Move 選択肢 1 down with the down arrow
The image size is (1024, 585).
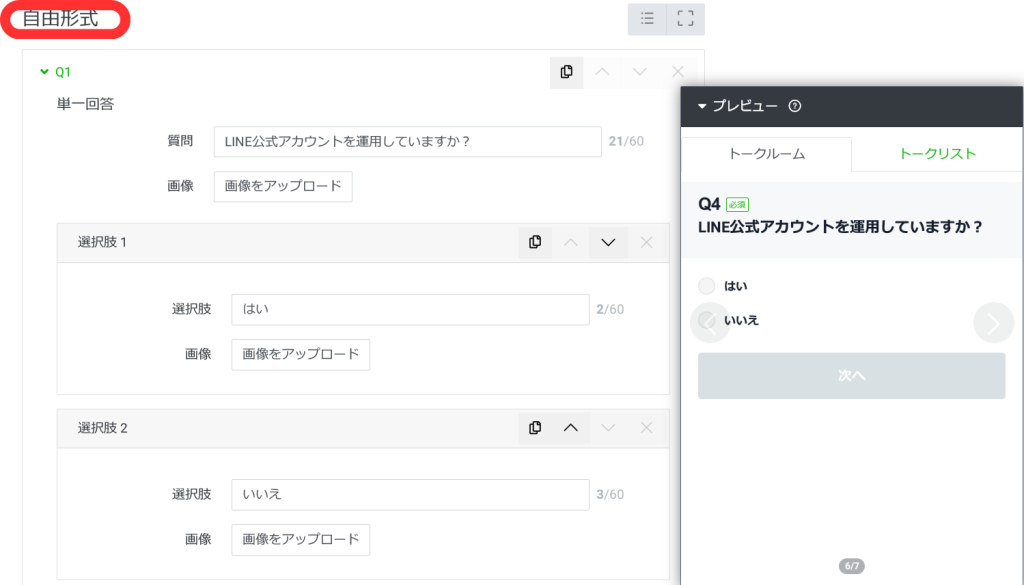point(608,242)
